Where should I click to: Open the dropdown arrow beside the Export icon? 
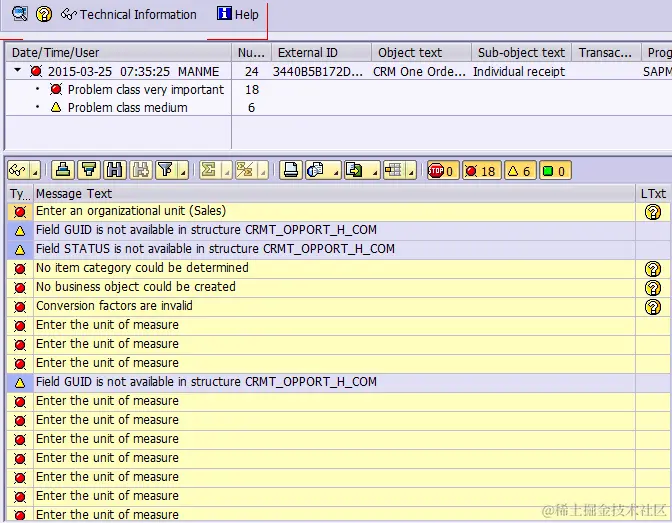pos(375,171)
